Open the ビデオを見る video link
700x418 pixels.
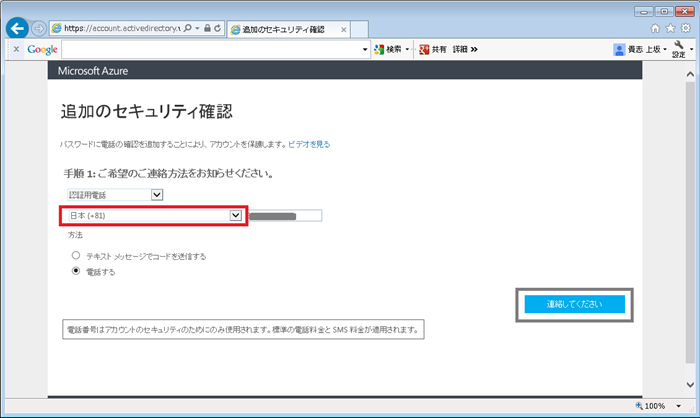(309, 144)
